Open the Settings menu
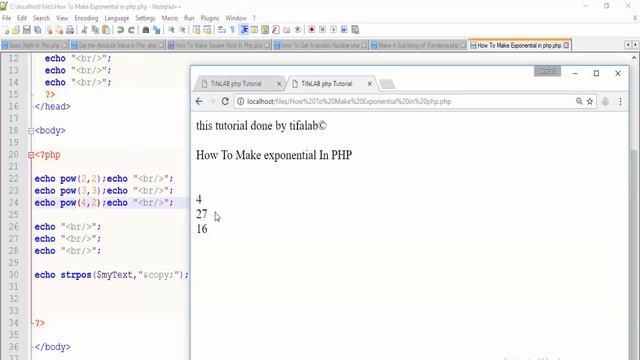The image size is (640, 360). (145, 18)
